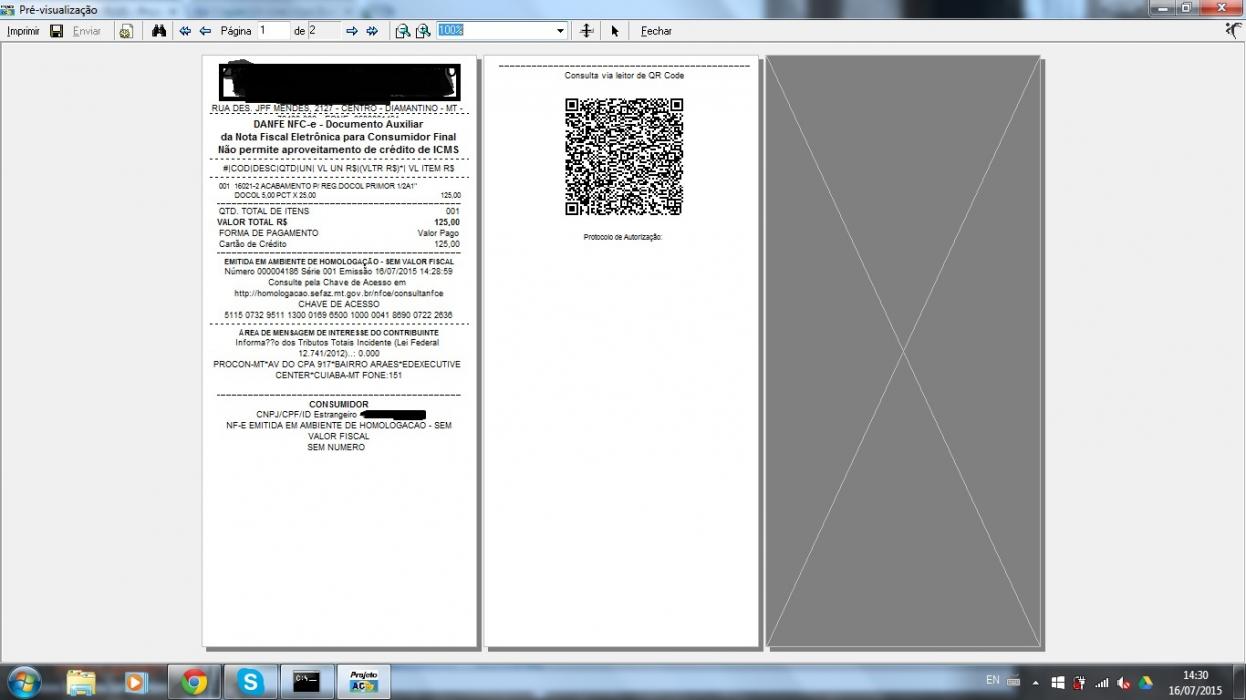Click the Imprimir print button
Image resolution: width=1246 pixels, height=700 pixels.
pos(23,31)
